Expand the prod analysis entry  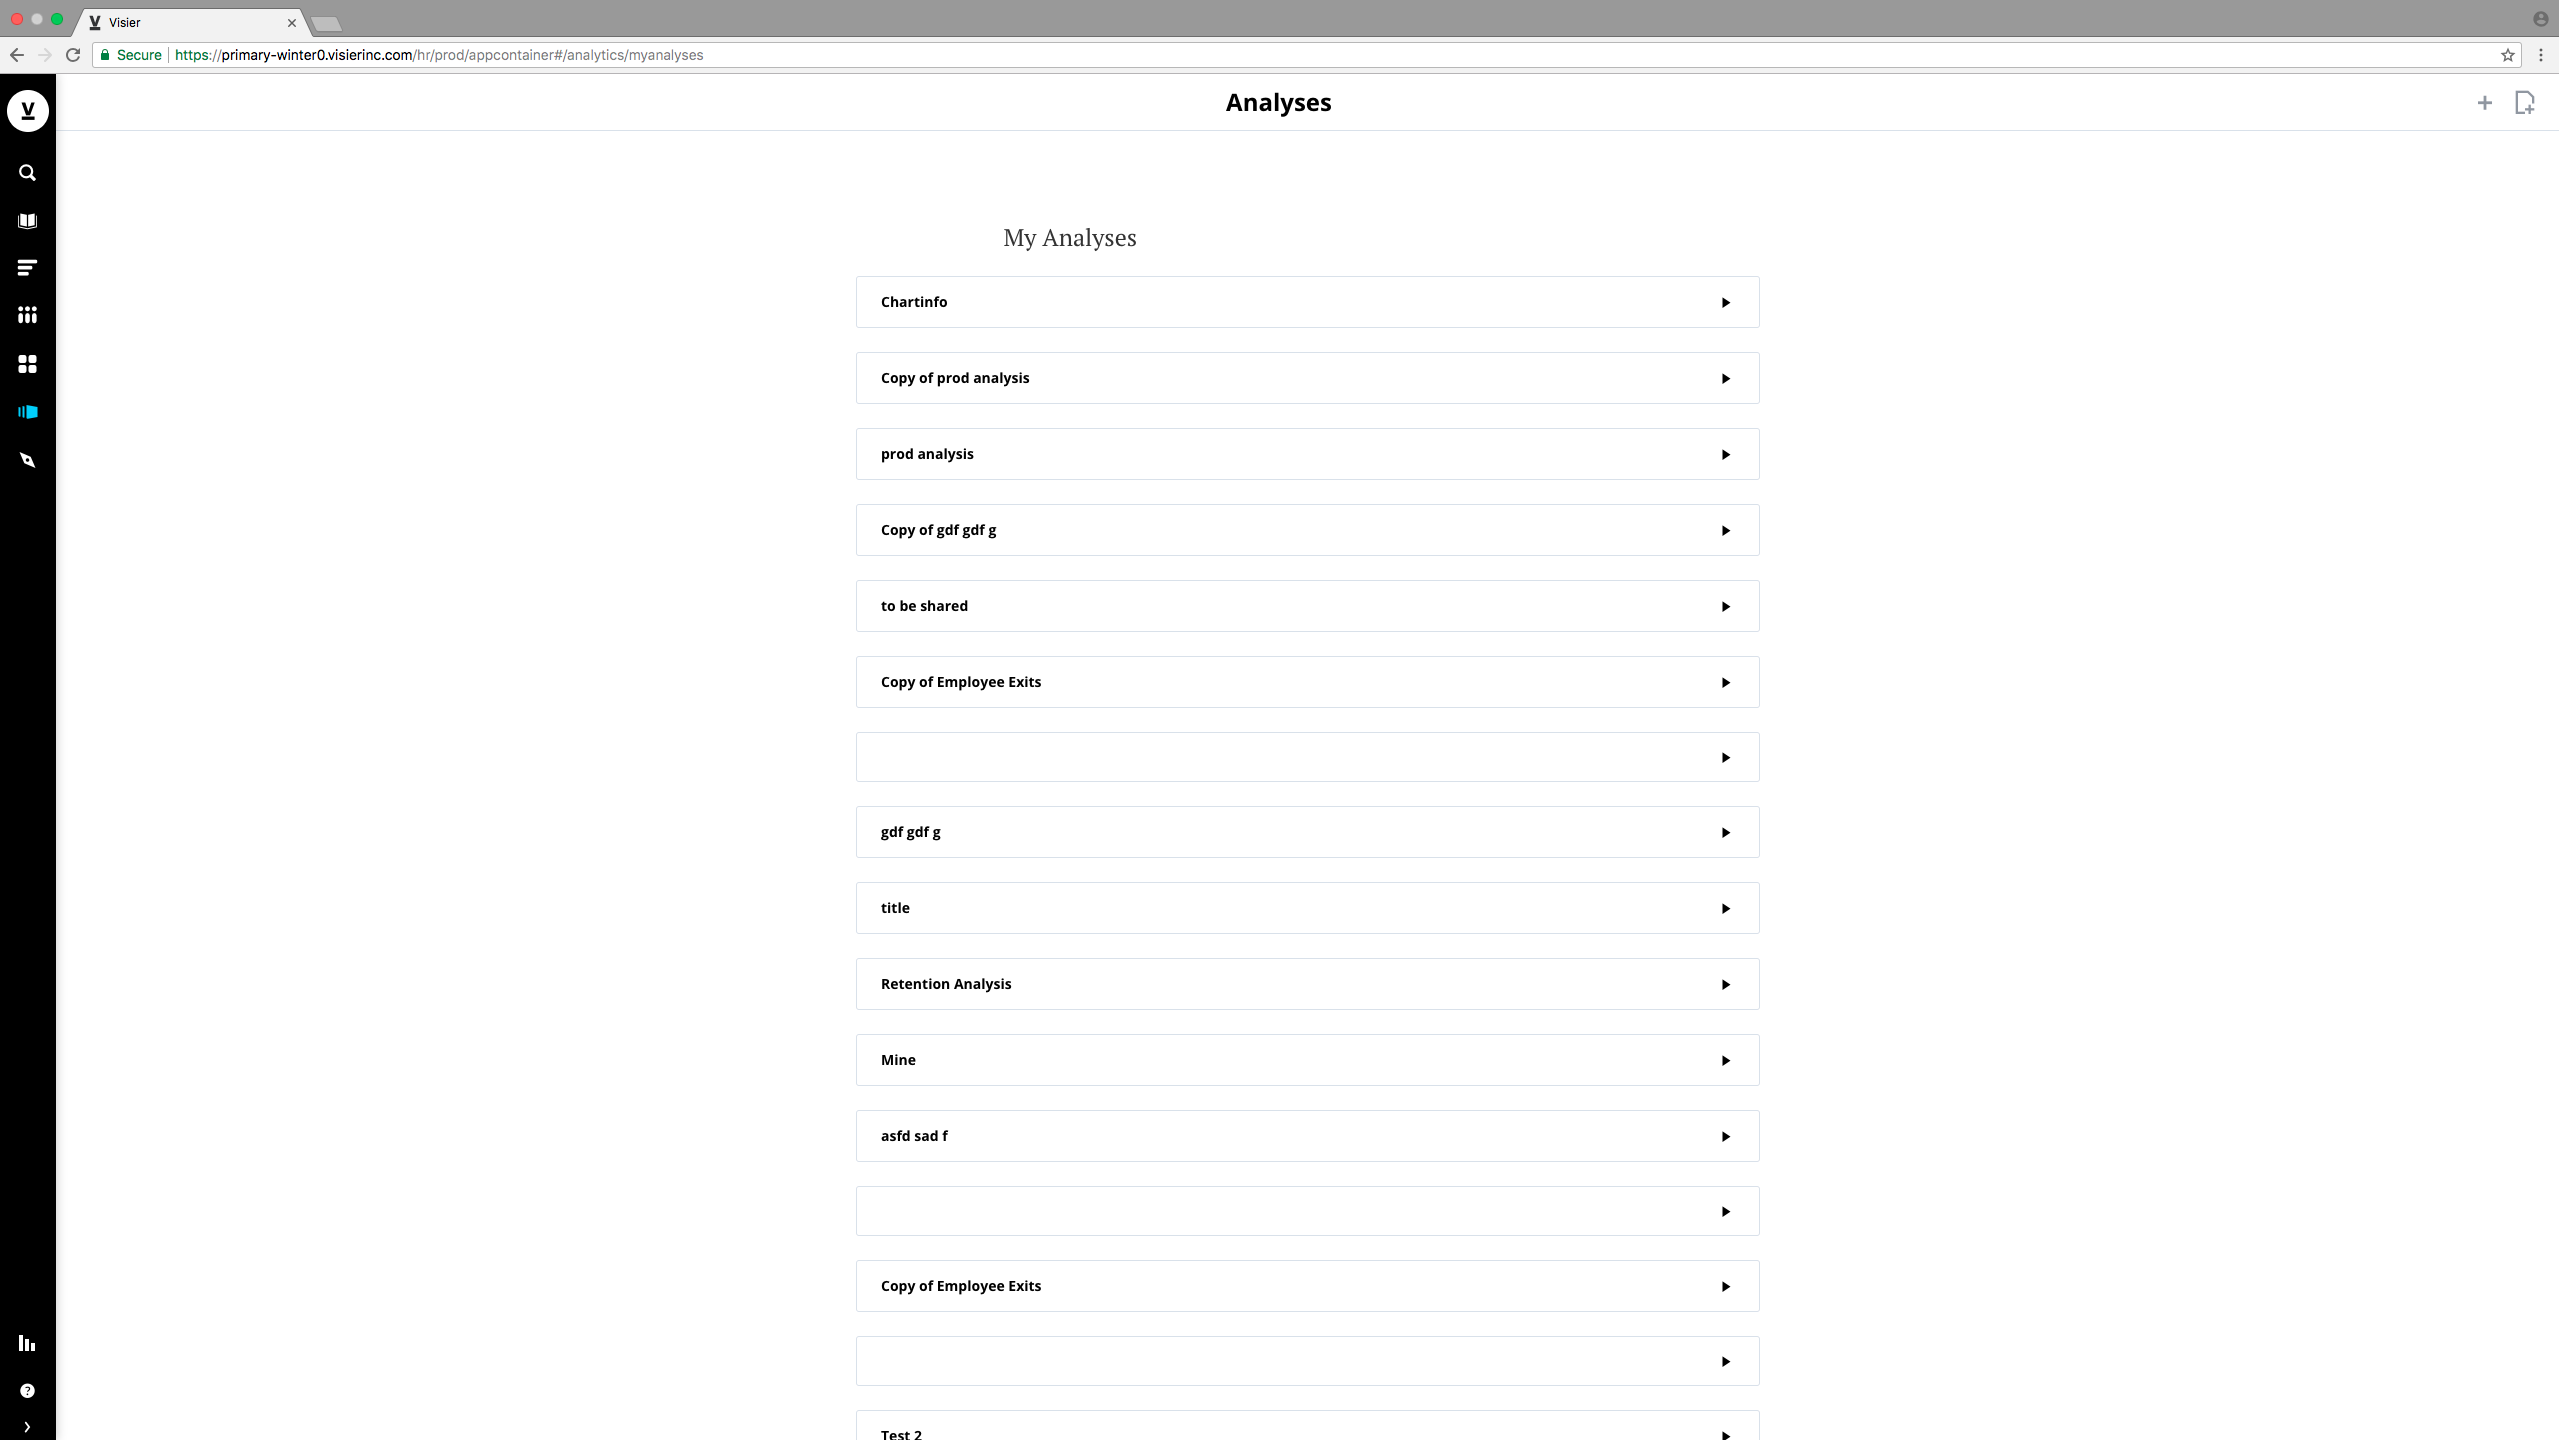1724,454
